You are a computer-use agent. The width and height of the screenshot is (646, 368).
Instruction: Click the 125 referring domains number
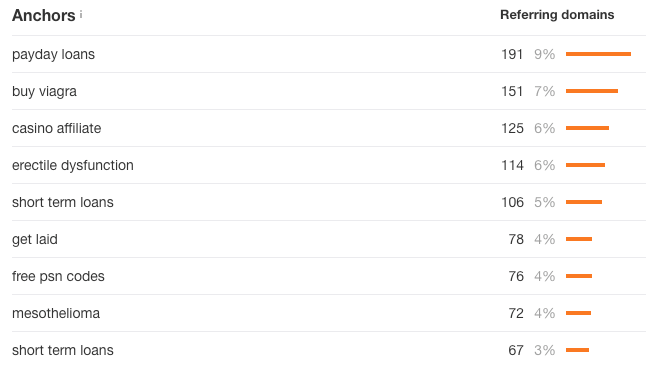[513, 128]
